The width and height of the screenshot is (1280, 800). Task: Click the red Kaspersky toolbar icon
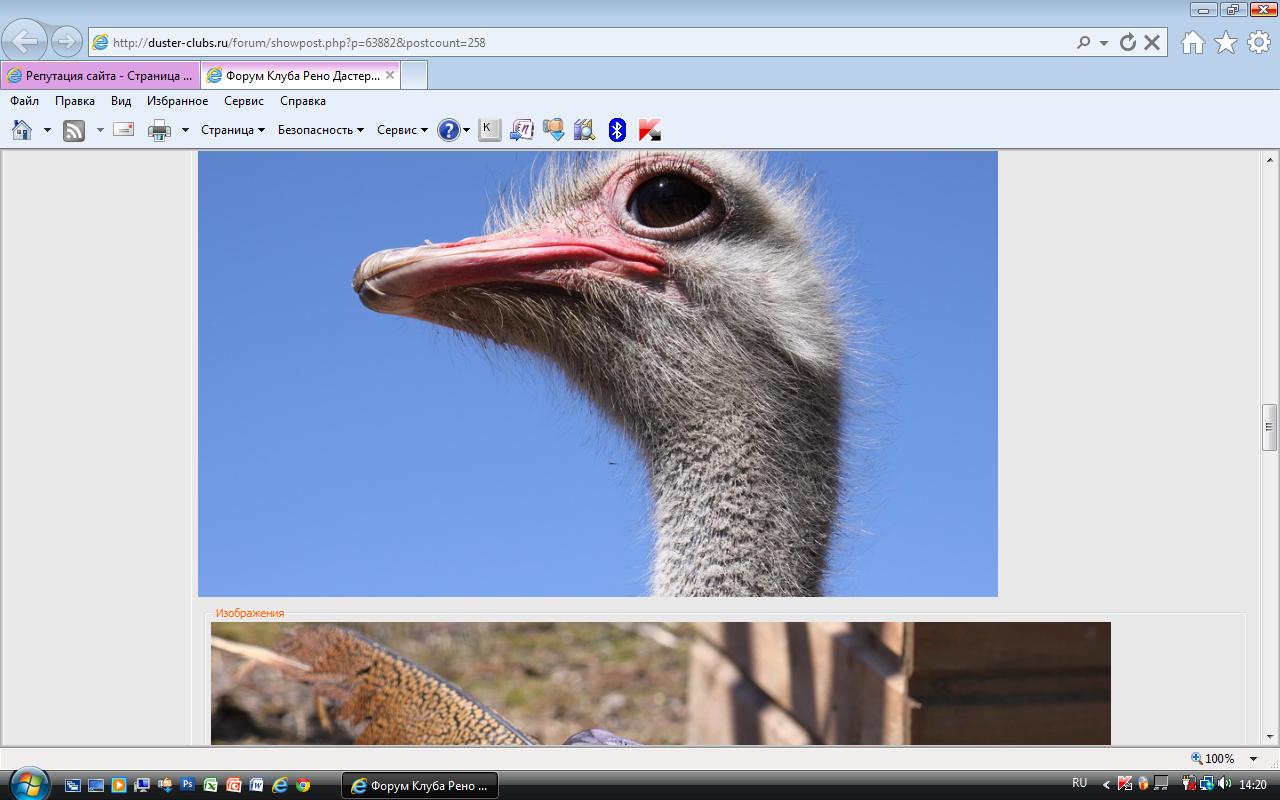pyautogui.click(x=650, y=130)
